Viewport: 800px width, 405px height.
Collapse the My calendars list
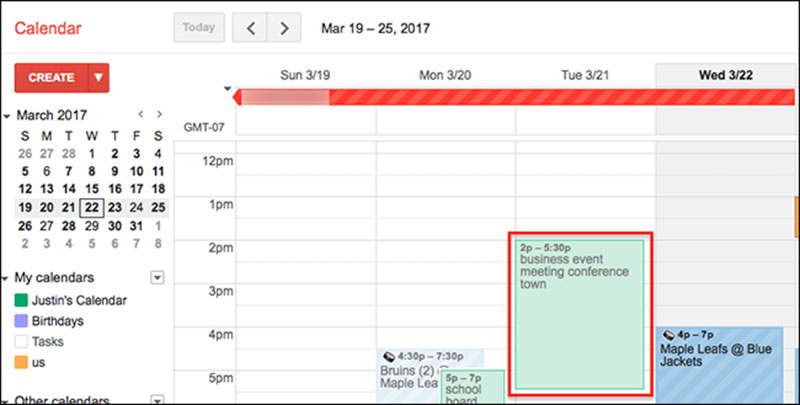[x=7, y=278]
